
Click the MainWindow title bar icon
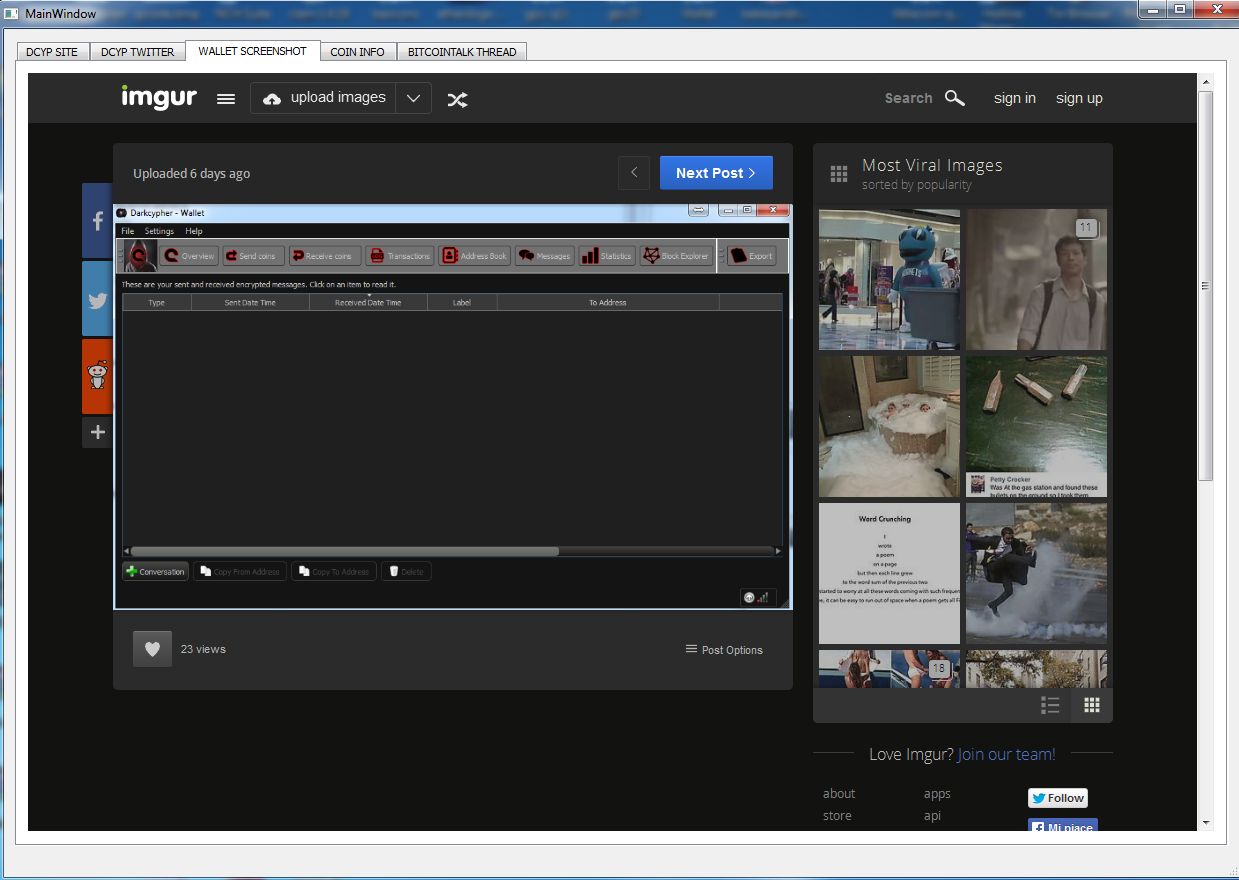tap(11, 13)
